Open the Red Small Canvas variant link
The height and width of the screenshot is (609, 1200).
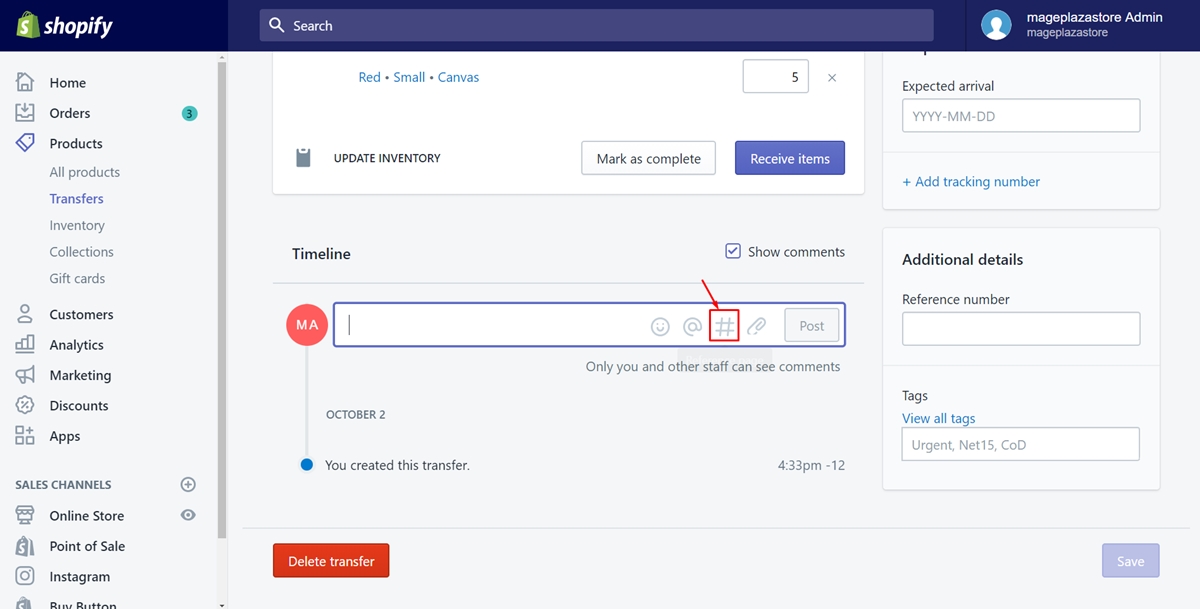click(419, 77)
